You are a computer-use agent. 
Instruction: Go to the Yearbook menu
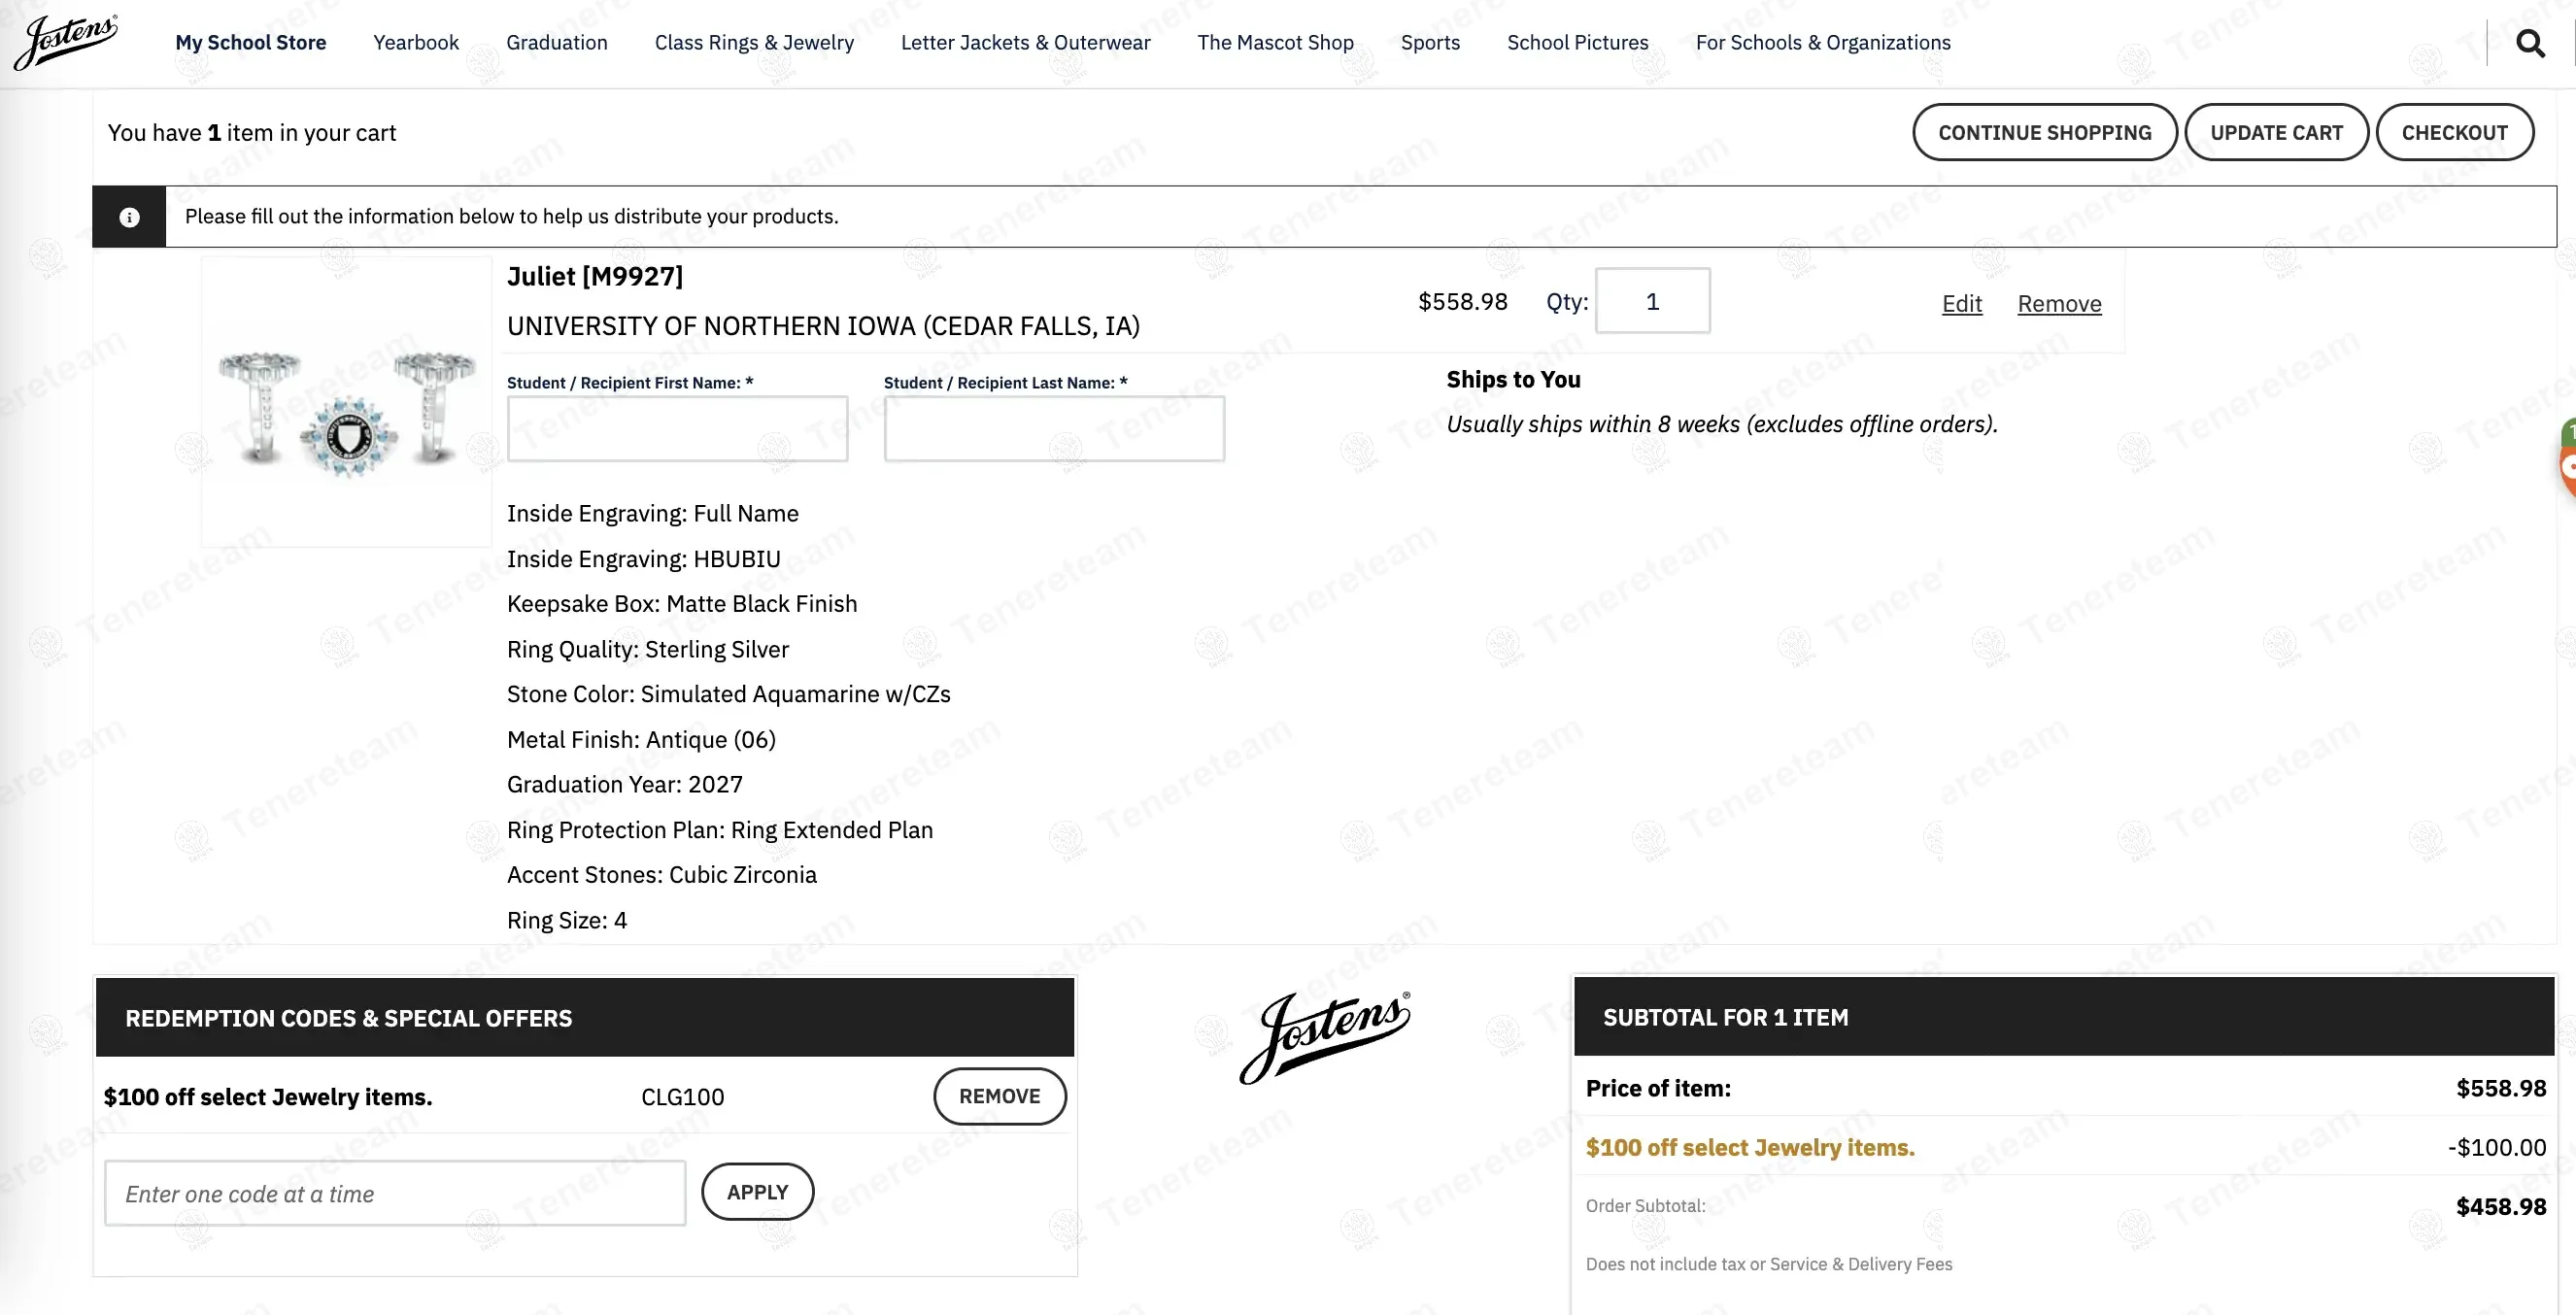coord(416,43)
